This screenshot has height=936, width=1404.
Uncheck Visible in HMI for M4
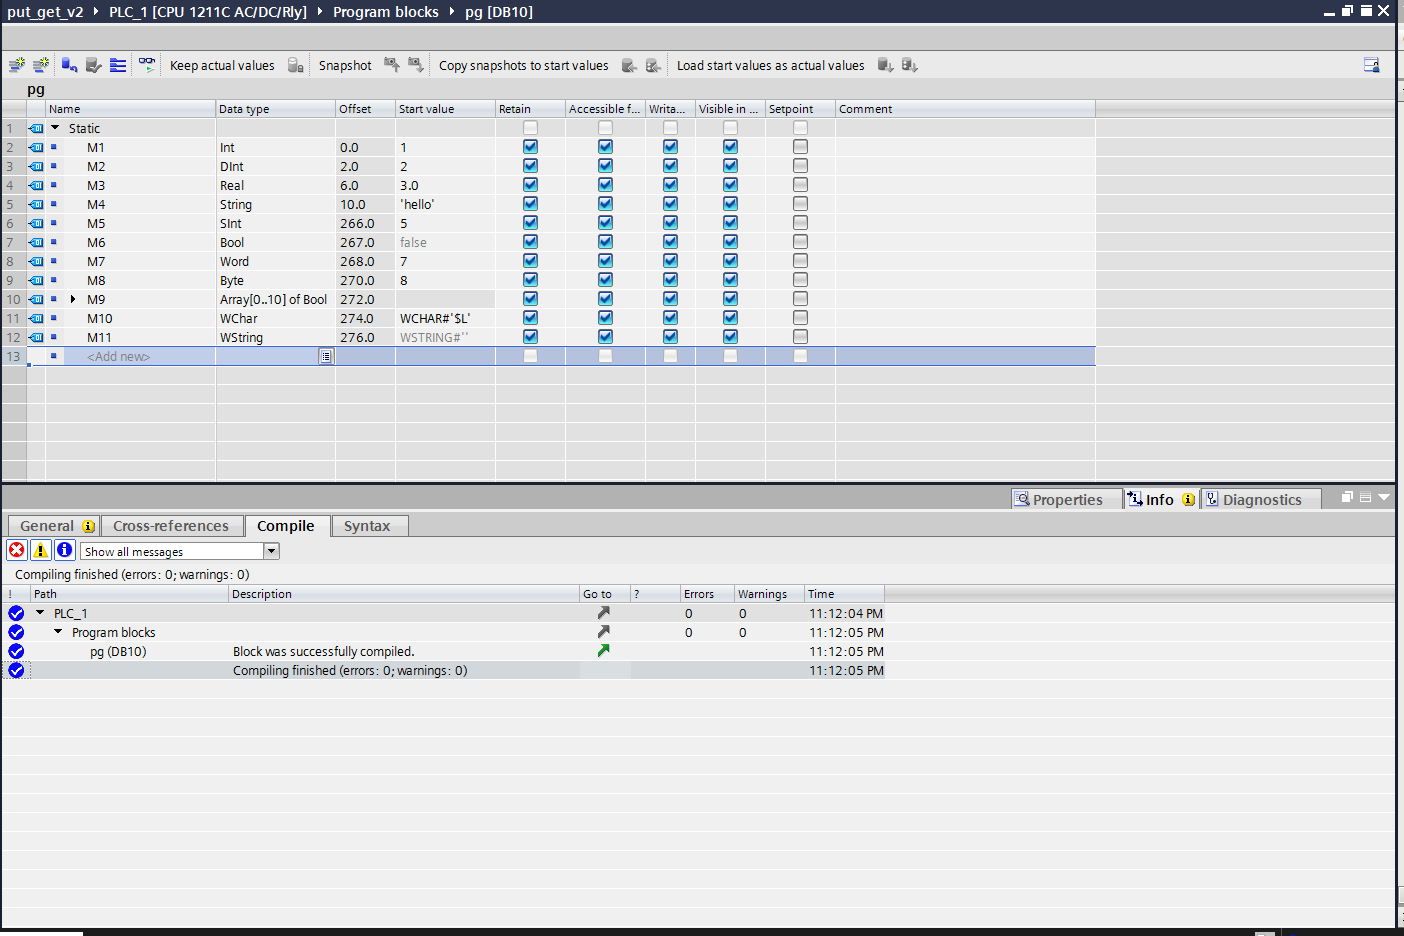coord(730,204)
